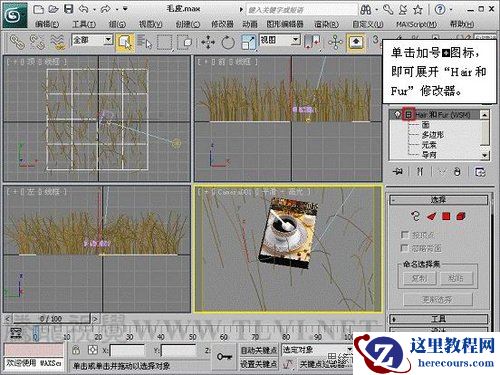Enable the 按顶点 checkbox

coord(405,235)
